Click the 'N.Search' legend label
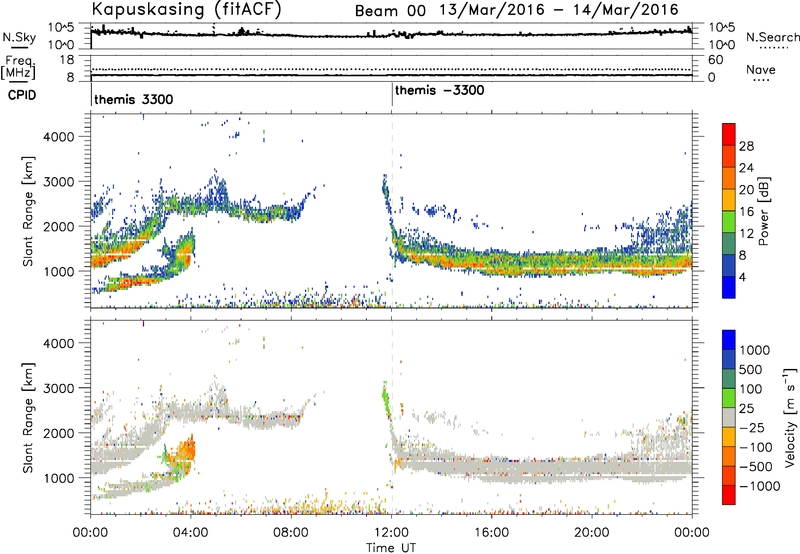 click(x=772, y=37)
